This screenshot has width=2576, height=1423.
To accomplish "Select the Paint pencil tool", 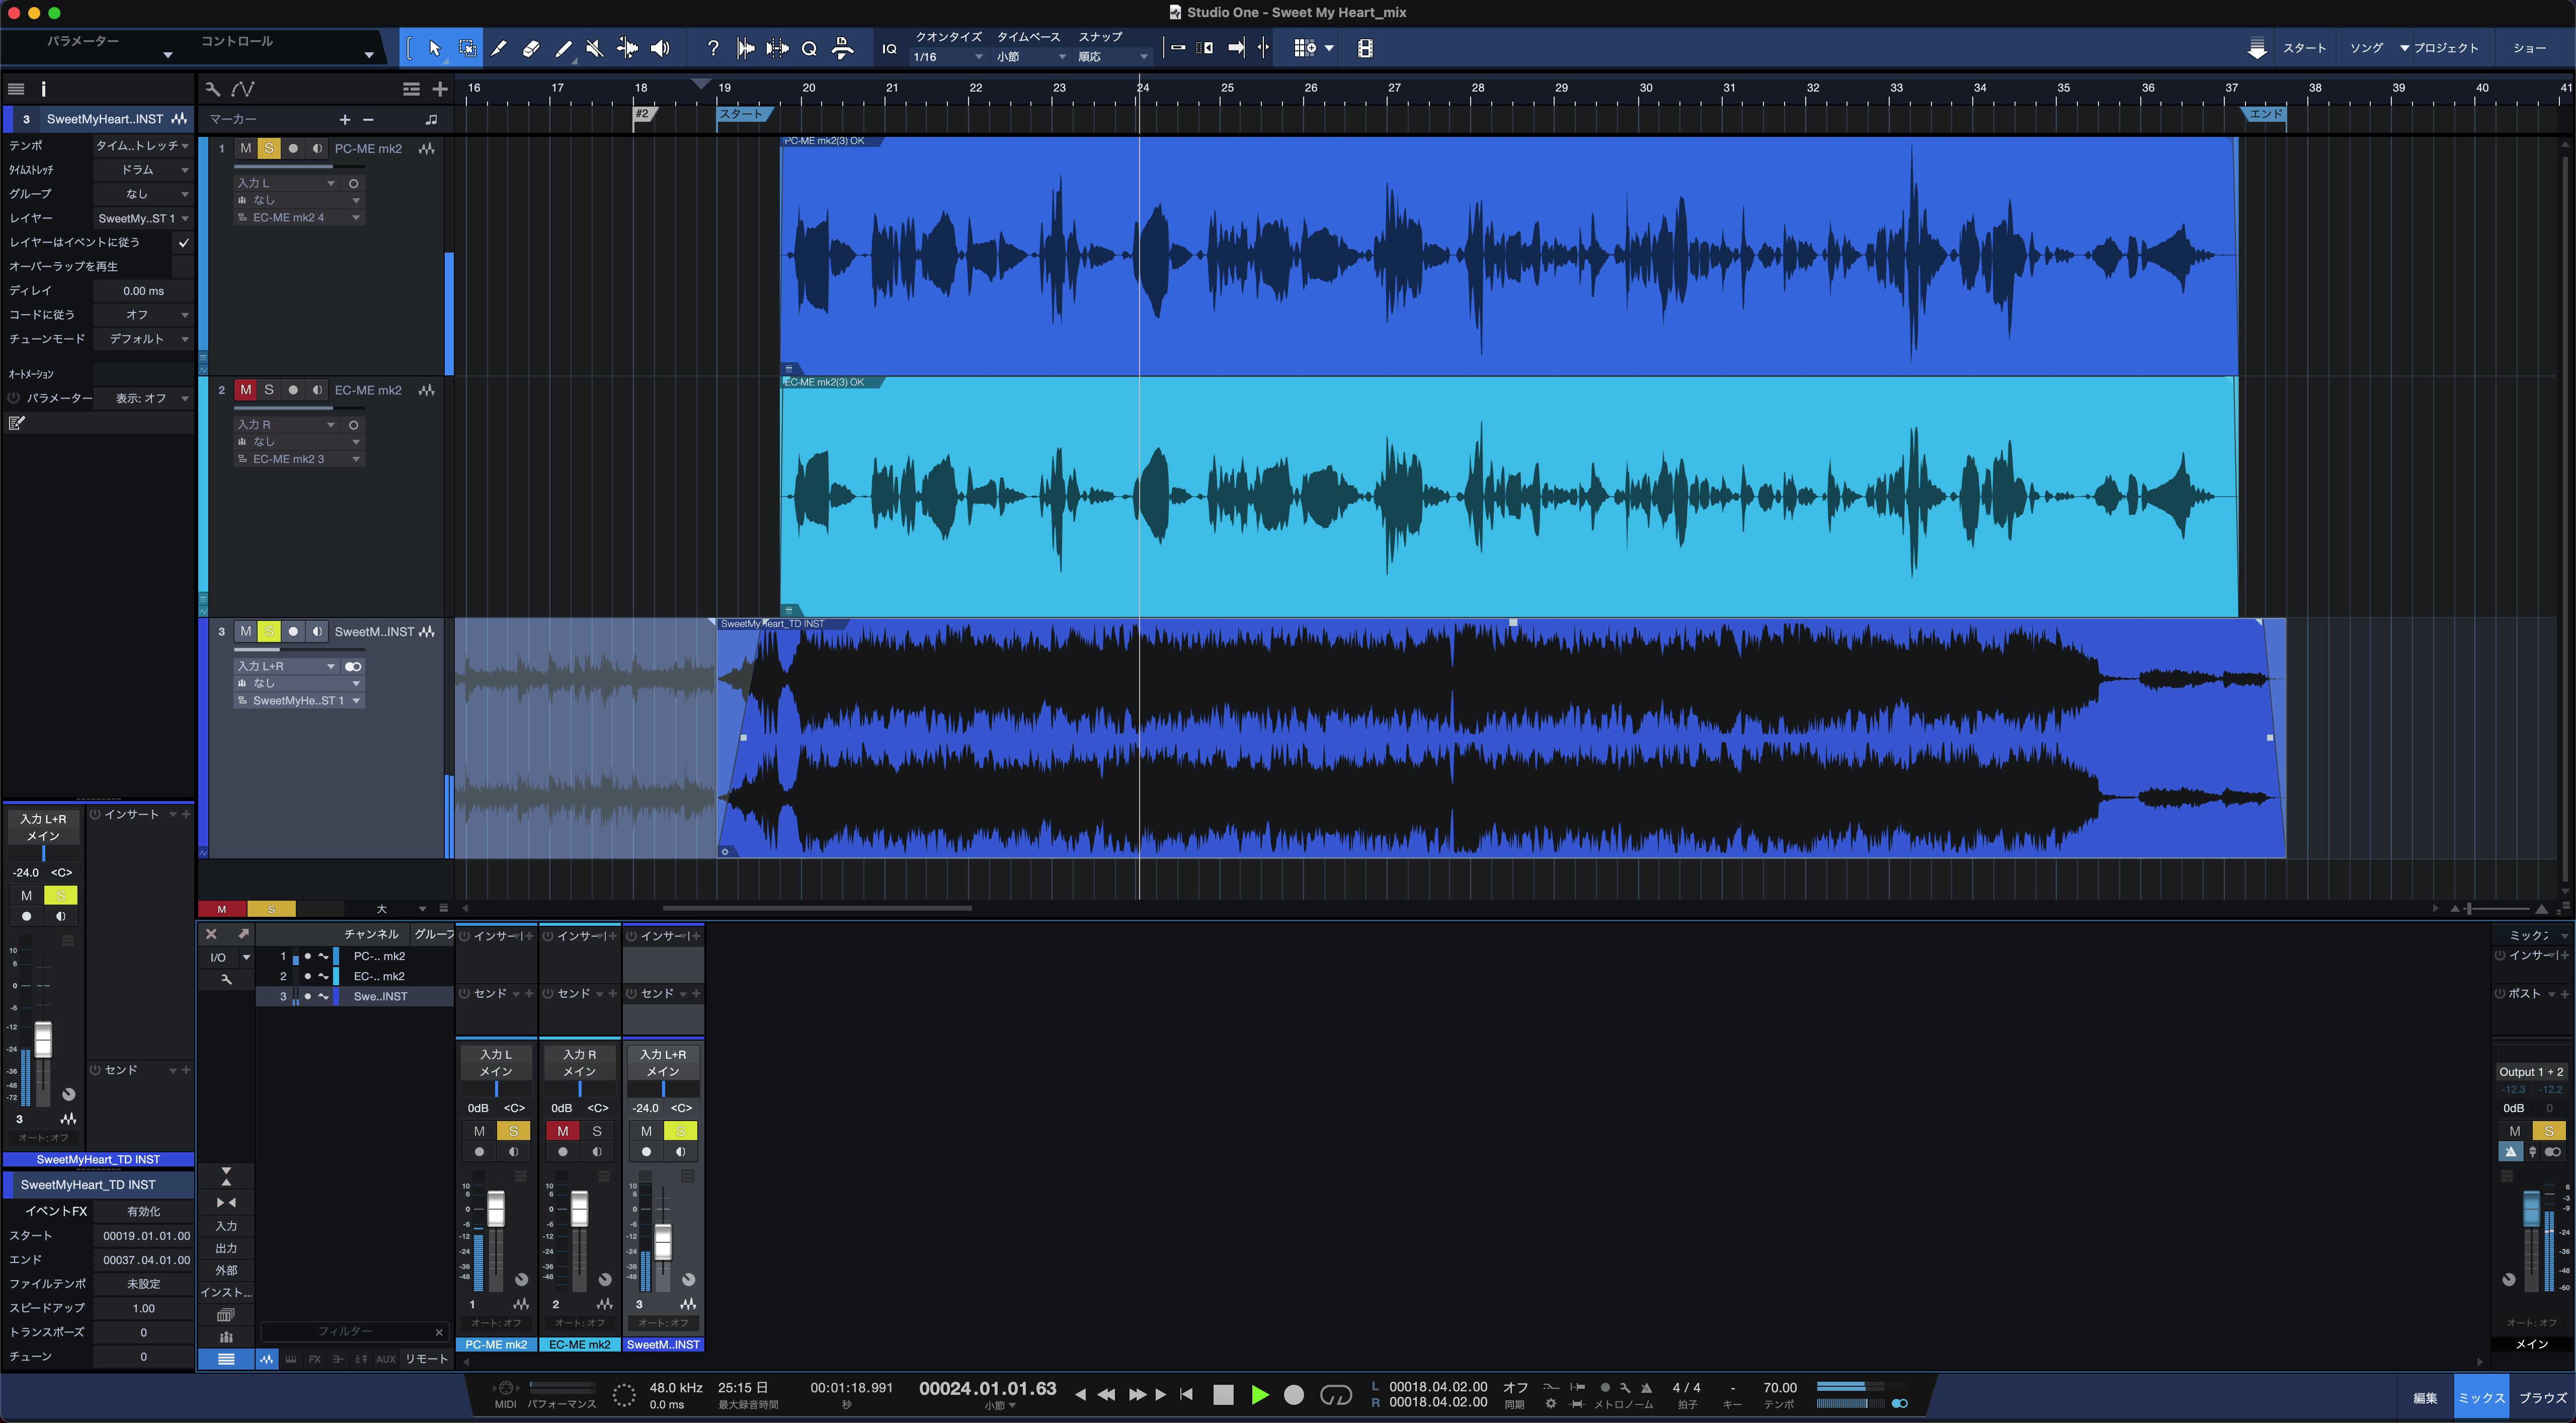I will coord(563,48).
